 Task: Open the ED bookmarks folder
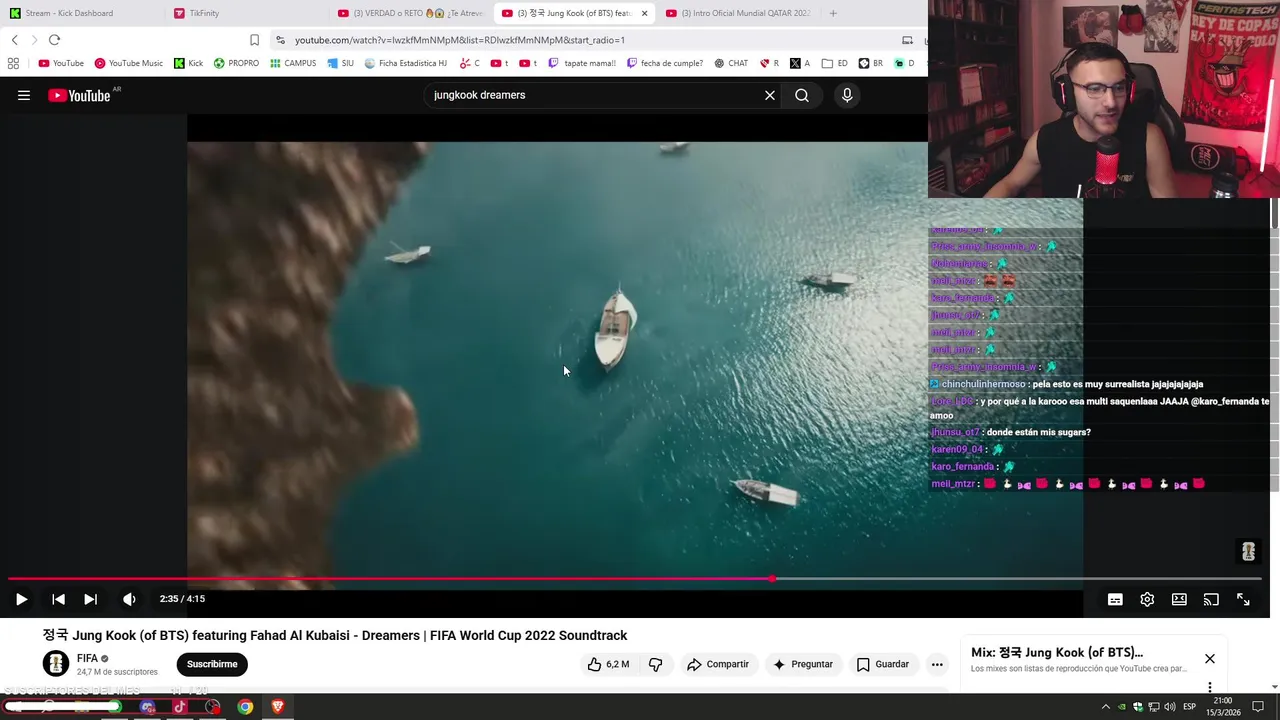[x=835, y=63]
